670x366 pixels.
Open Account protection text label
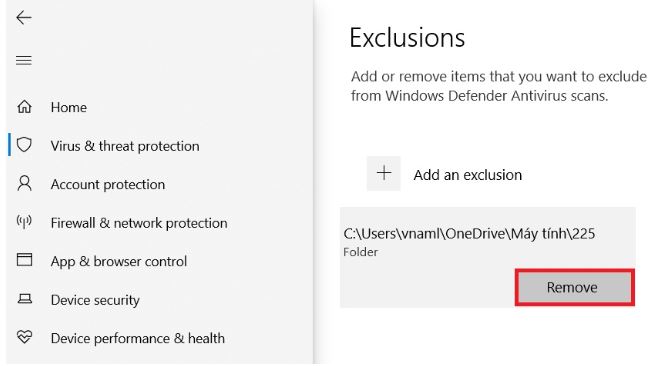click(108, 184)
